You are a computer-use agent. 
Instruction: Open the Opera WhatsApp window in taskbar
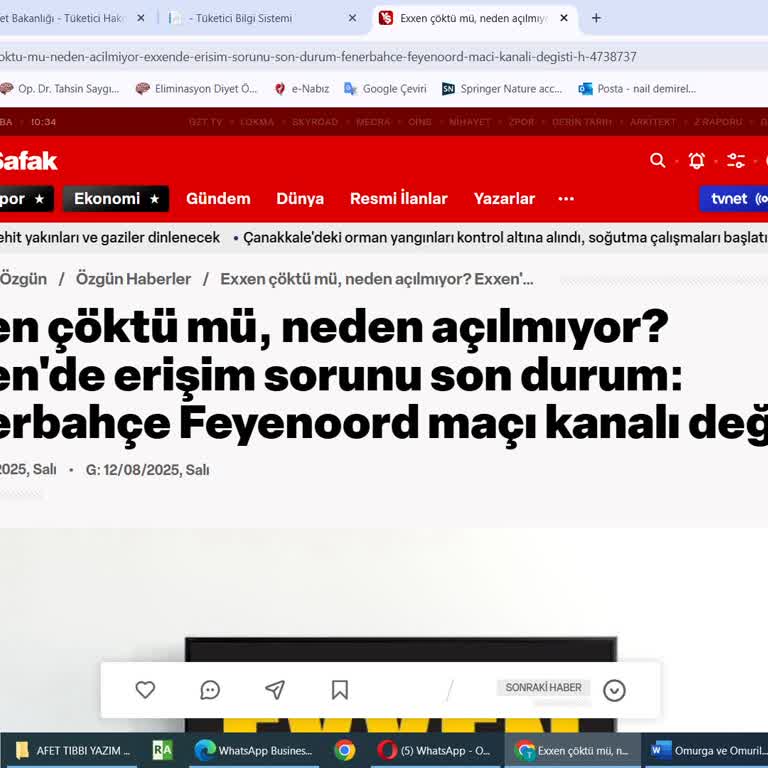[x=436, y=750]
